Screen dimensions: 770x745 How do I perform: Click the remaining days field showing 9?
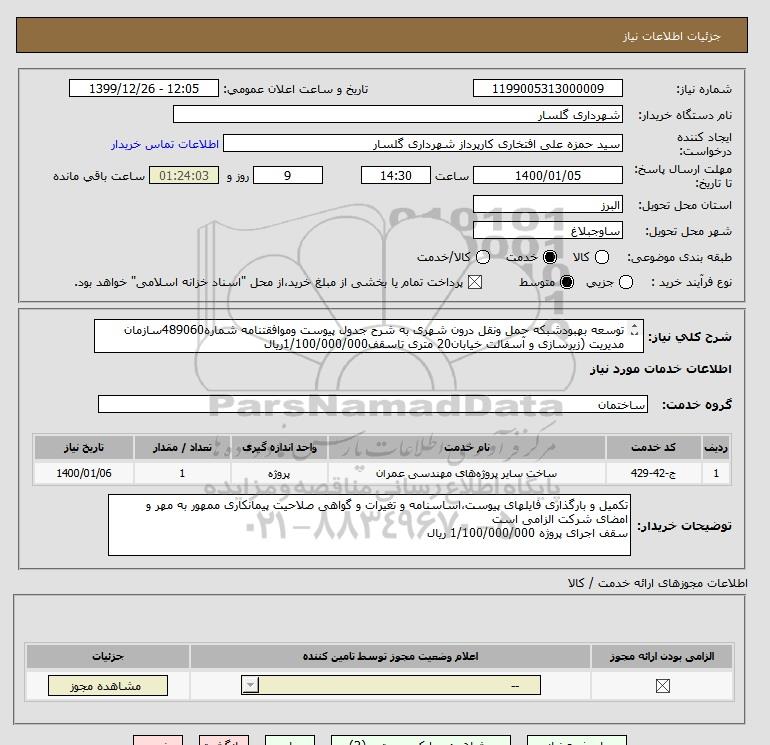point(288,175)
